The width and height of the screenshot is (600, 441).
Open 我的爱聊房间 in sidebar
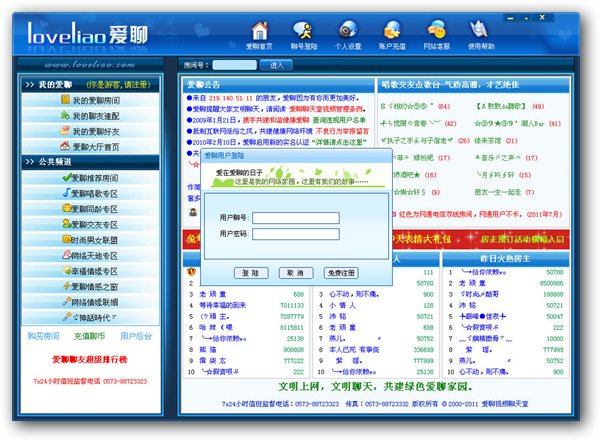90,100
